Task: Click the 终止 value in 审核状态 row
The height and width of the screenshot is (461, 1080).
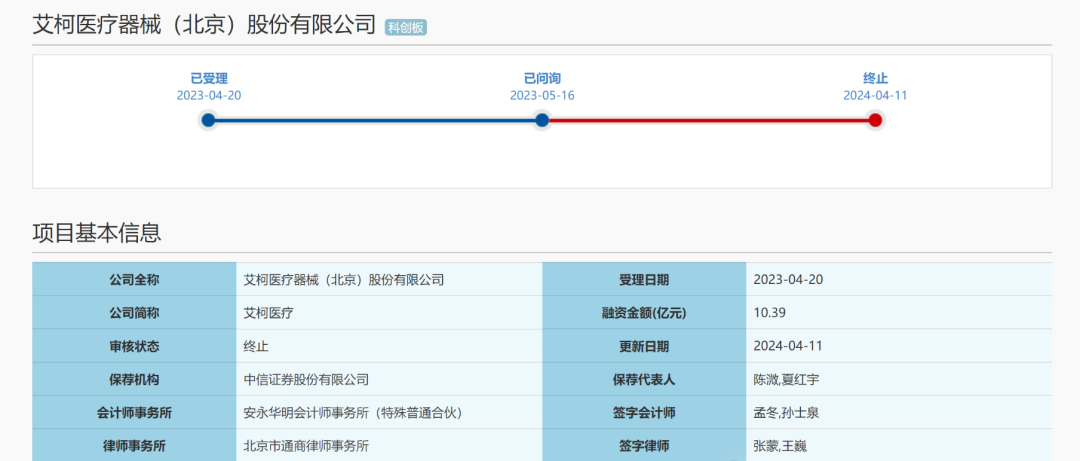Action: coord(389,346)
